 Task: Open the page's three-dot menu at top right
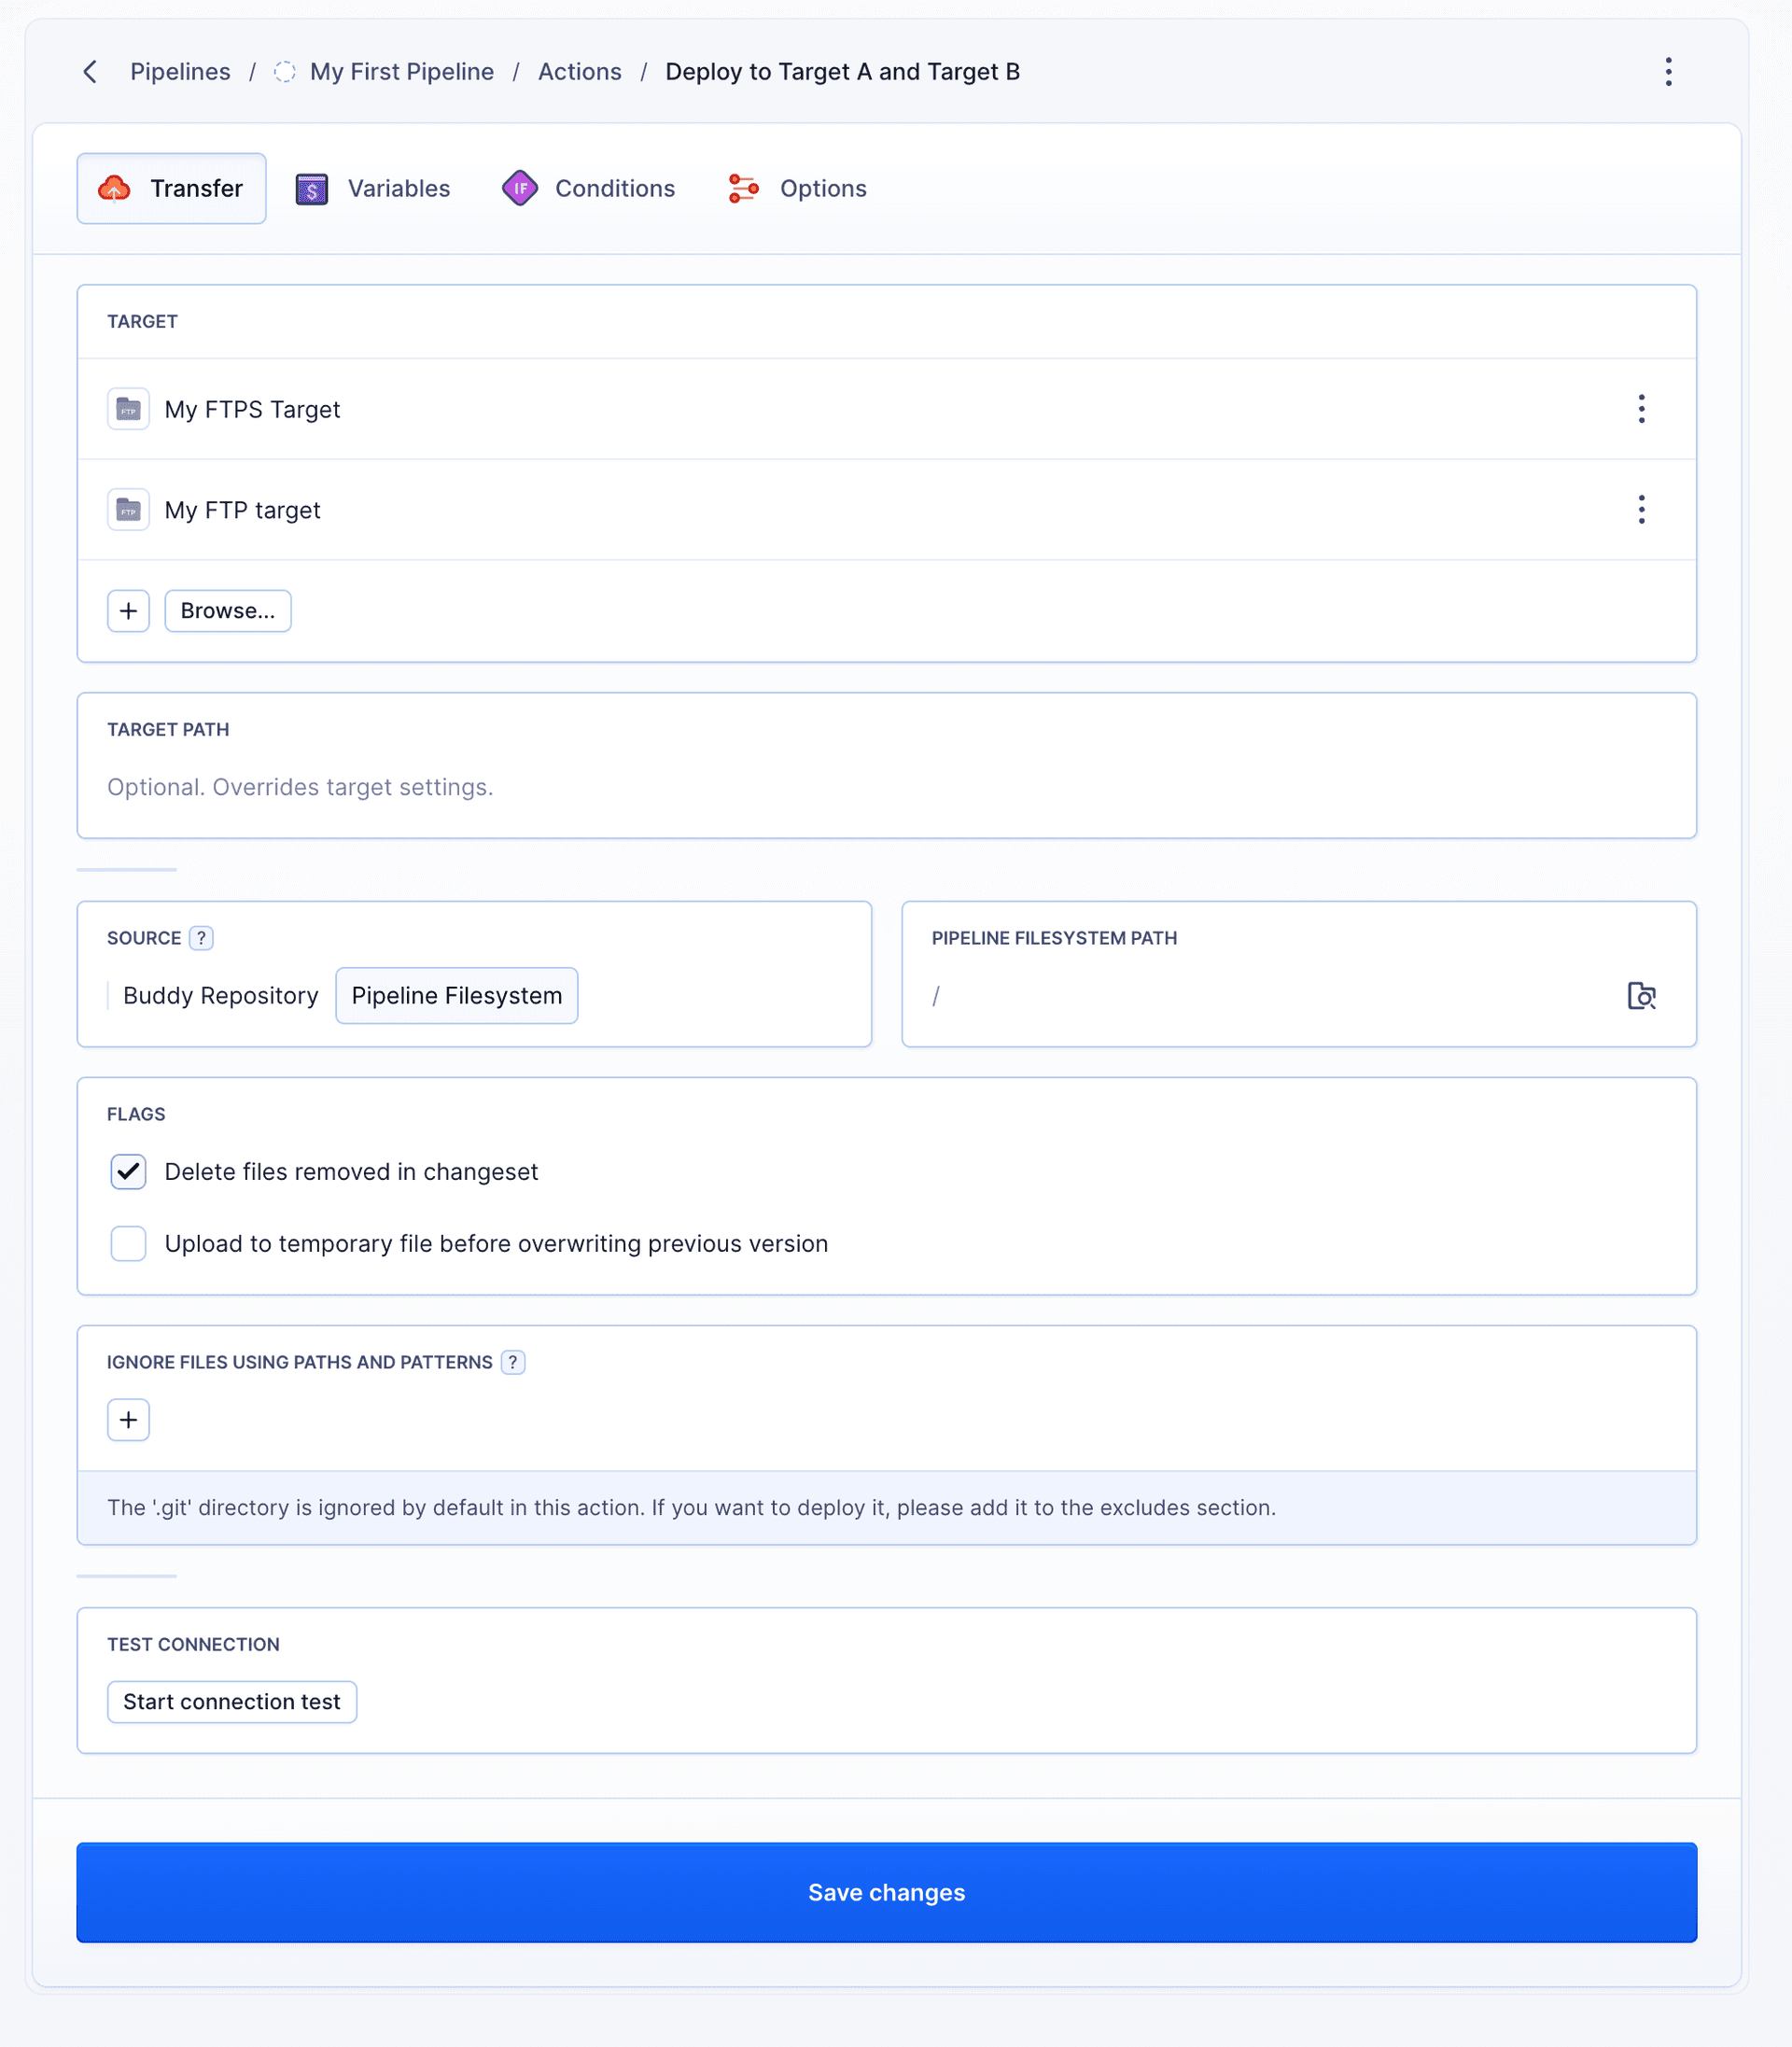tap(1668, 72)
